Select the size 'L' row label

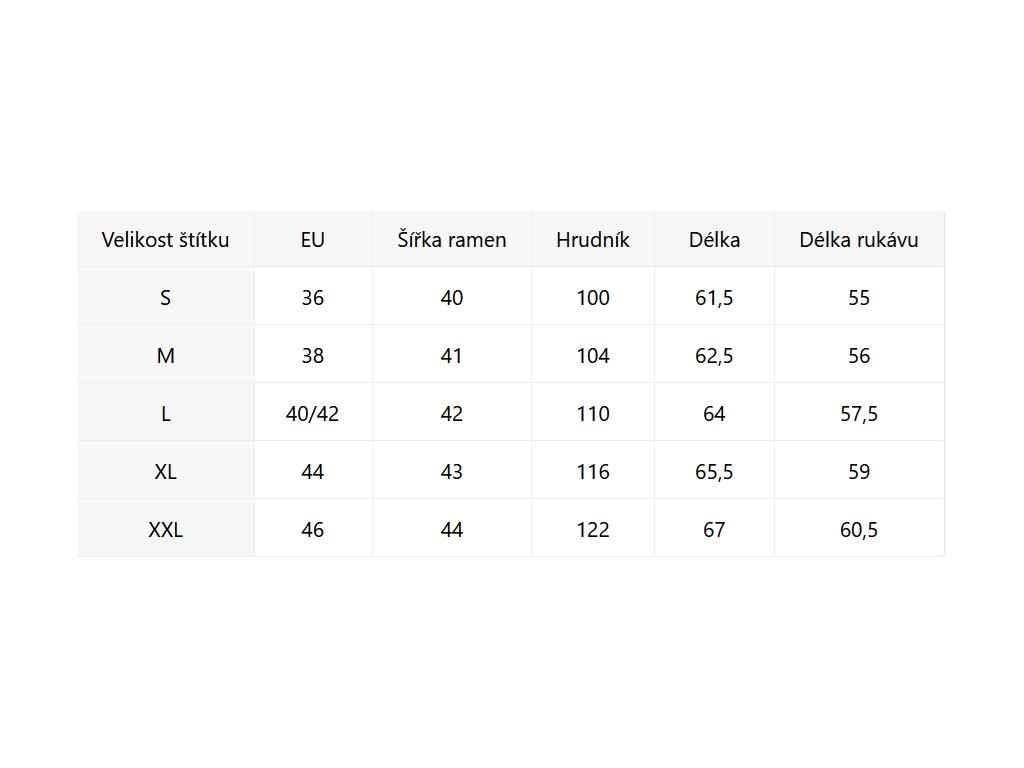point(166,414)
